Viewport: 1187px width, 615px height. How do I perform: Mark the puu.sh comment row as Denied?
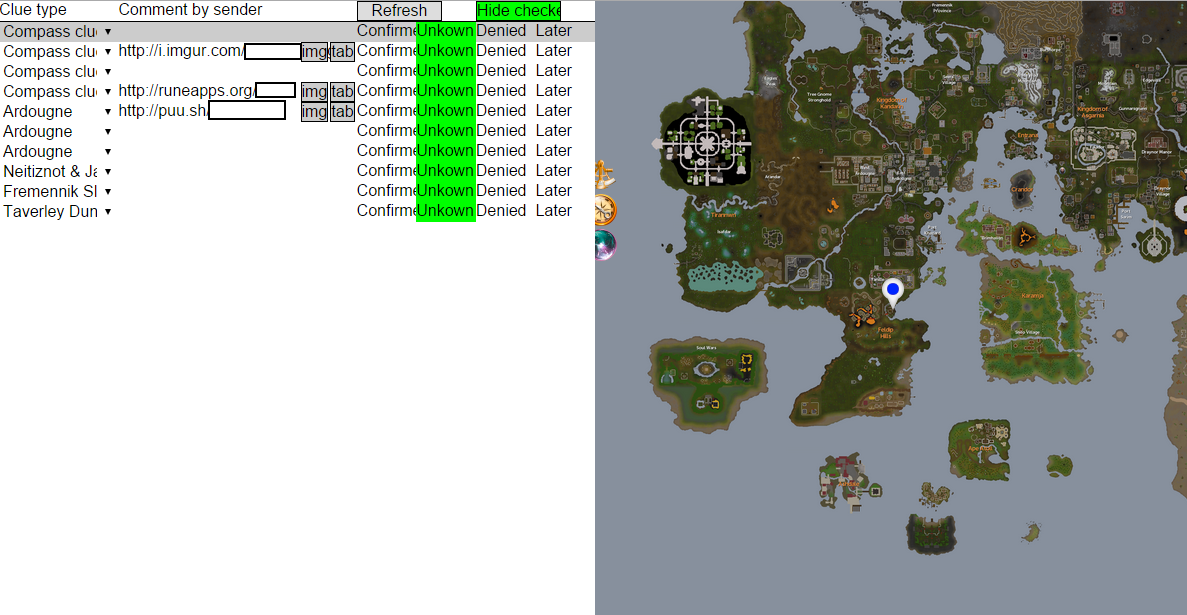click(x=501, y=111)
